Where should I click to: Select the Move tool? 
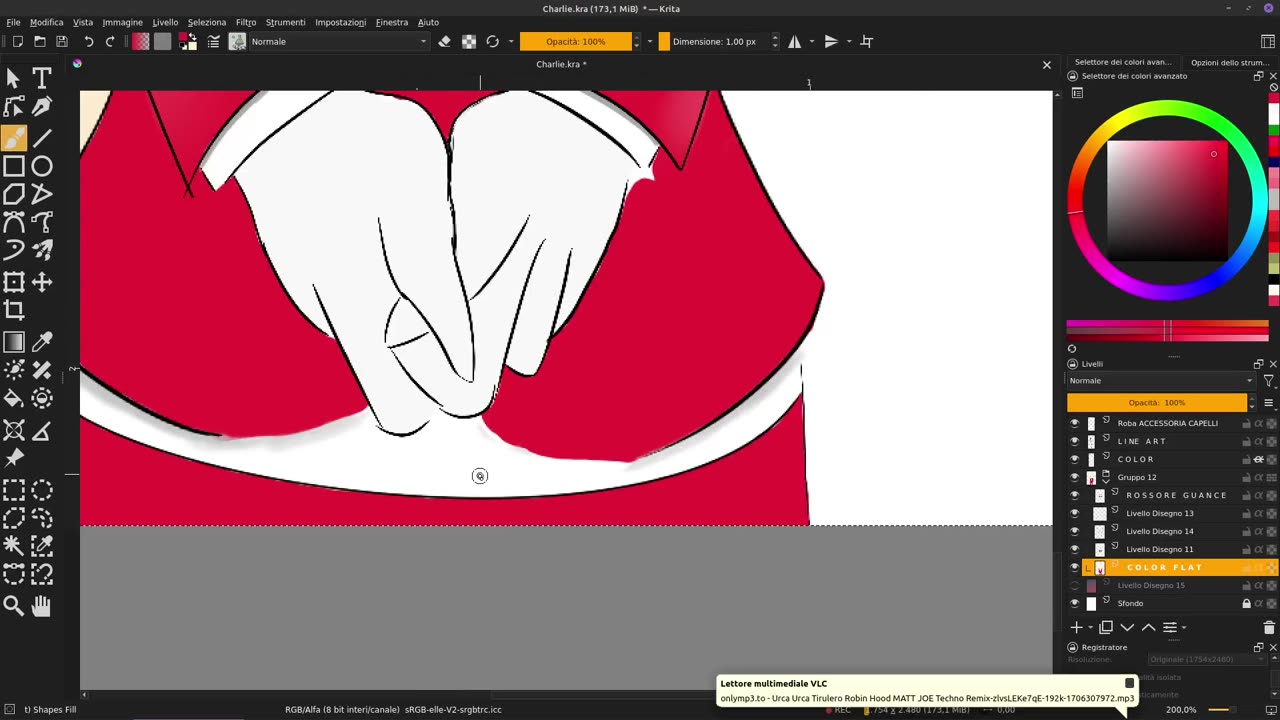click(42, 283)
